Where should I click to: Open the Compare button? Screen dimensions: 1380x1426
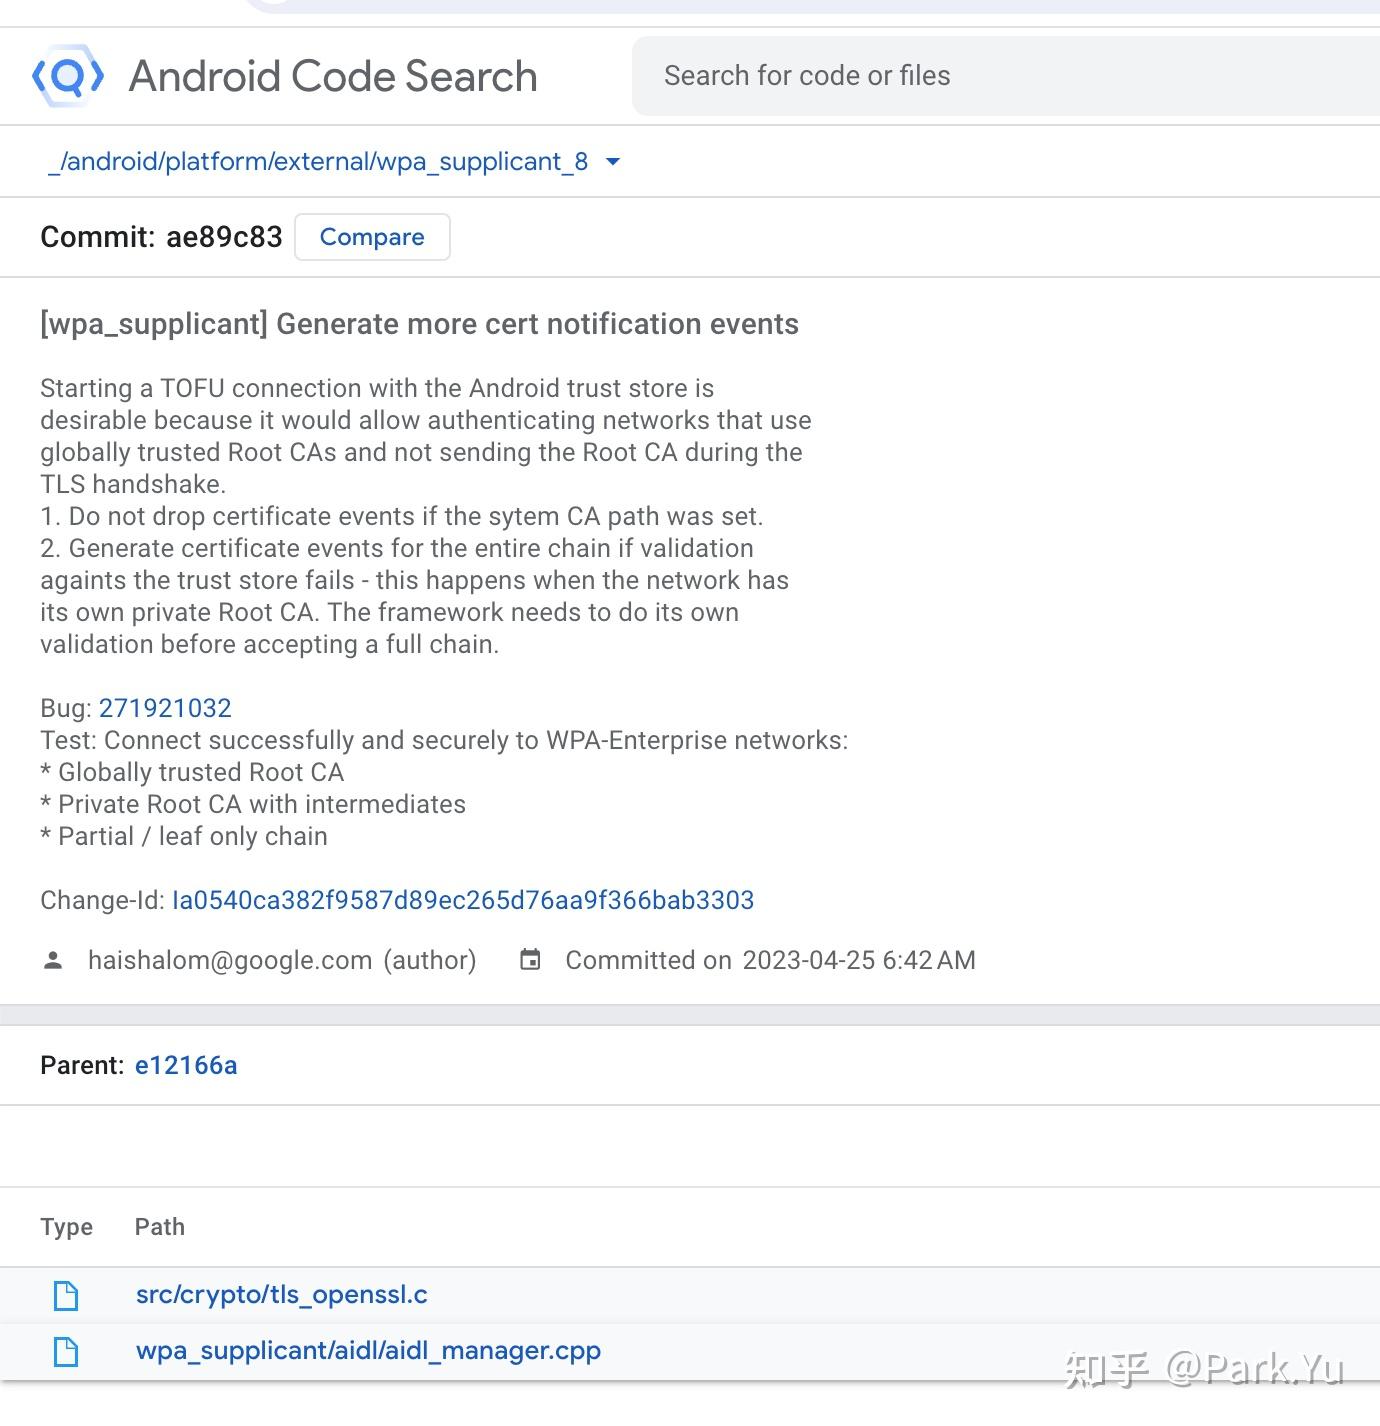point(372,237)
